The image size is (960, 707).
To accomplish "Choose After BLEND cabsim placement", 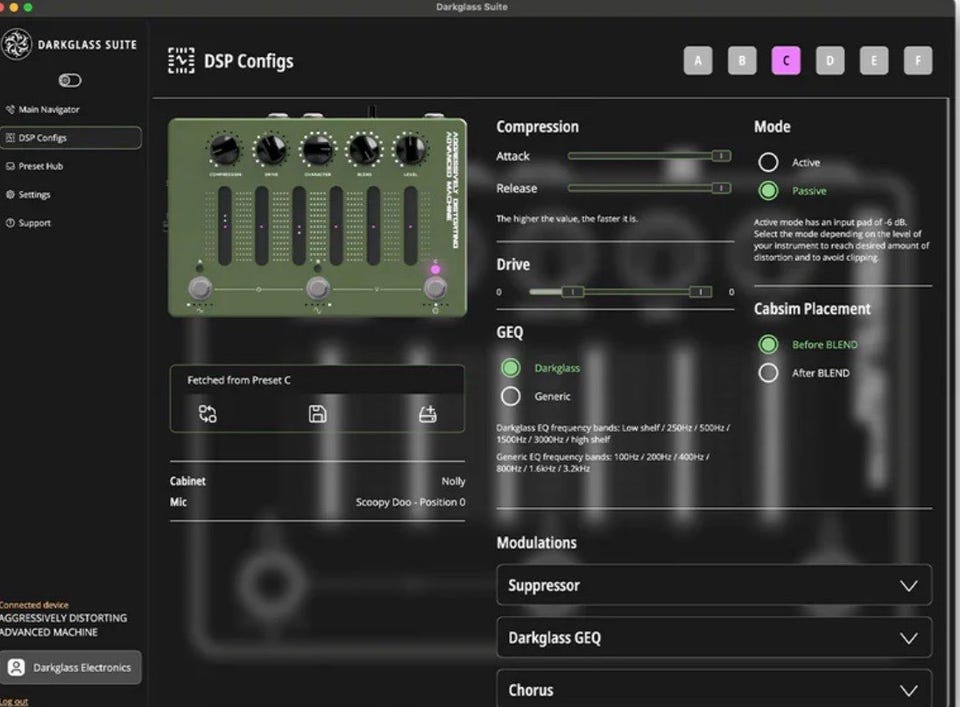I will point(768,372).
